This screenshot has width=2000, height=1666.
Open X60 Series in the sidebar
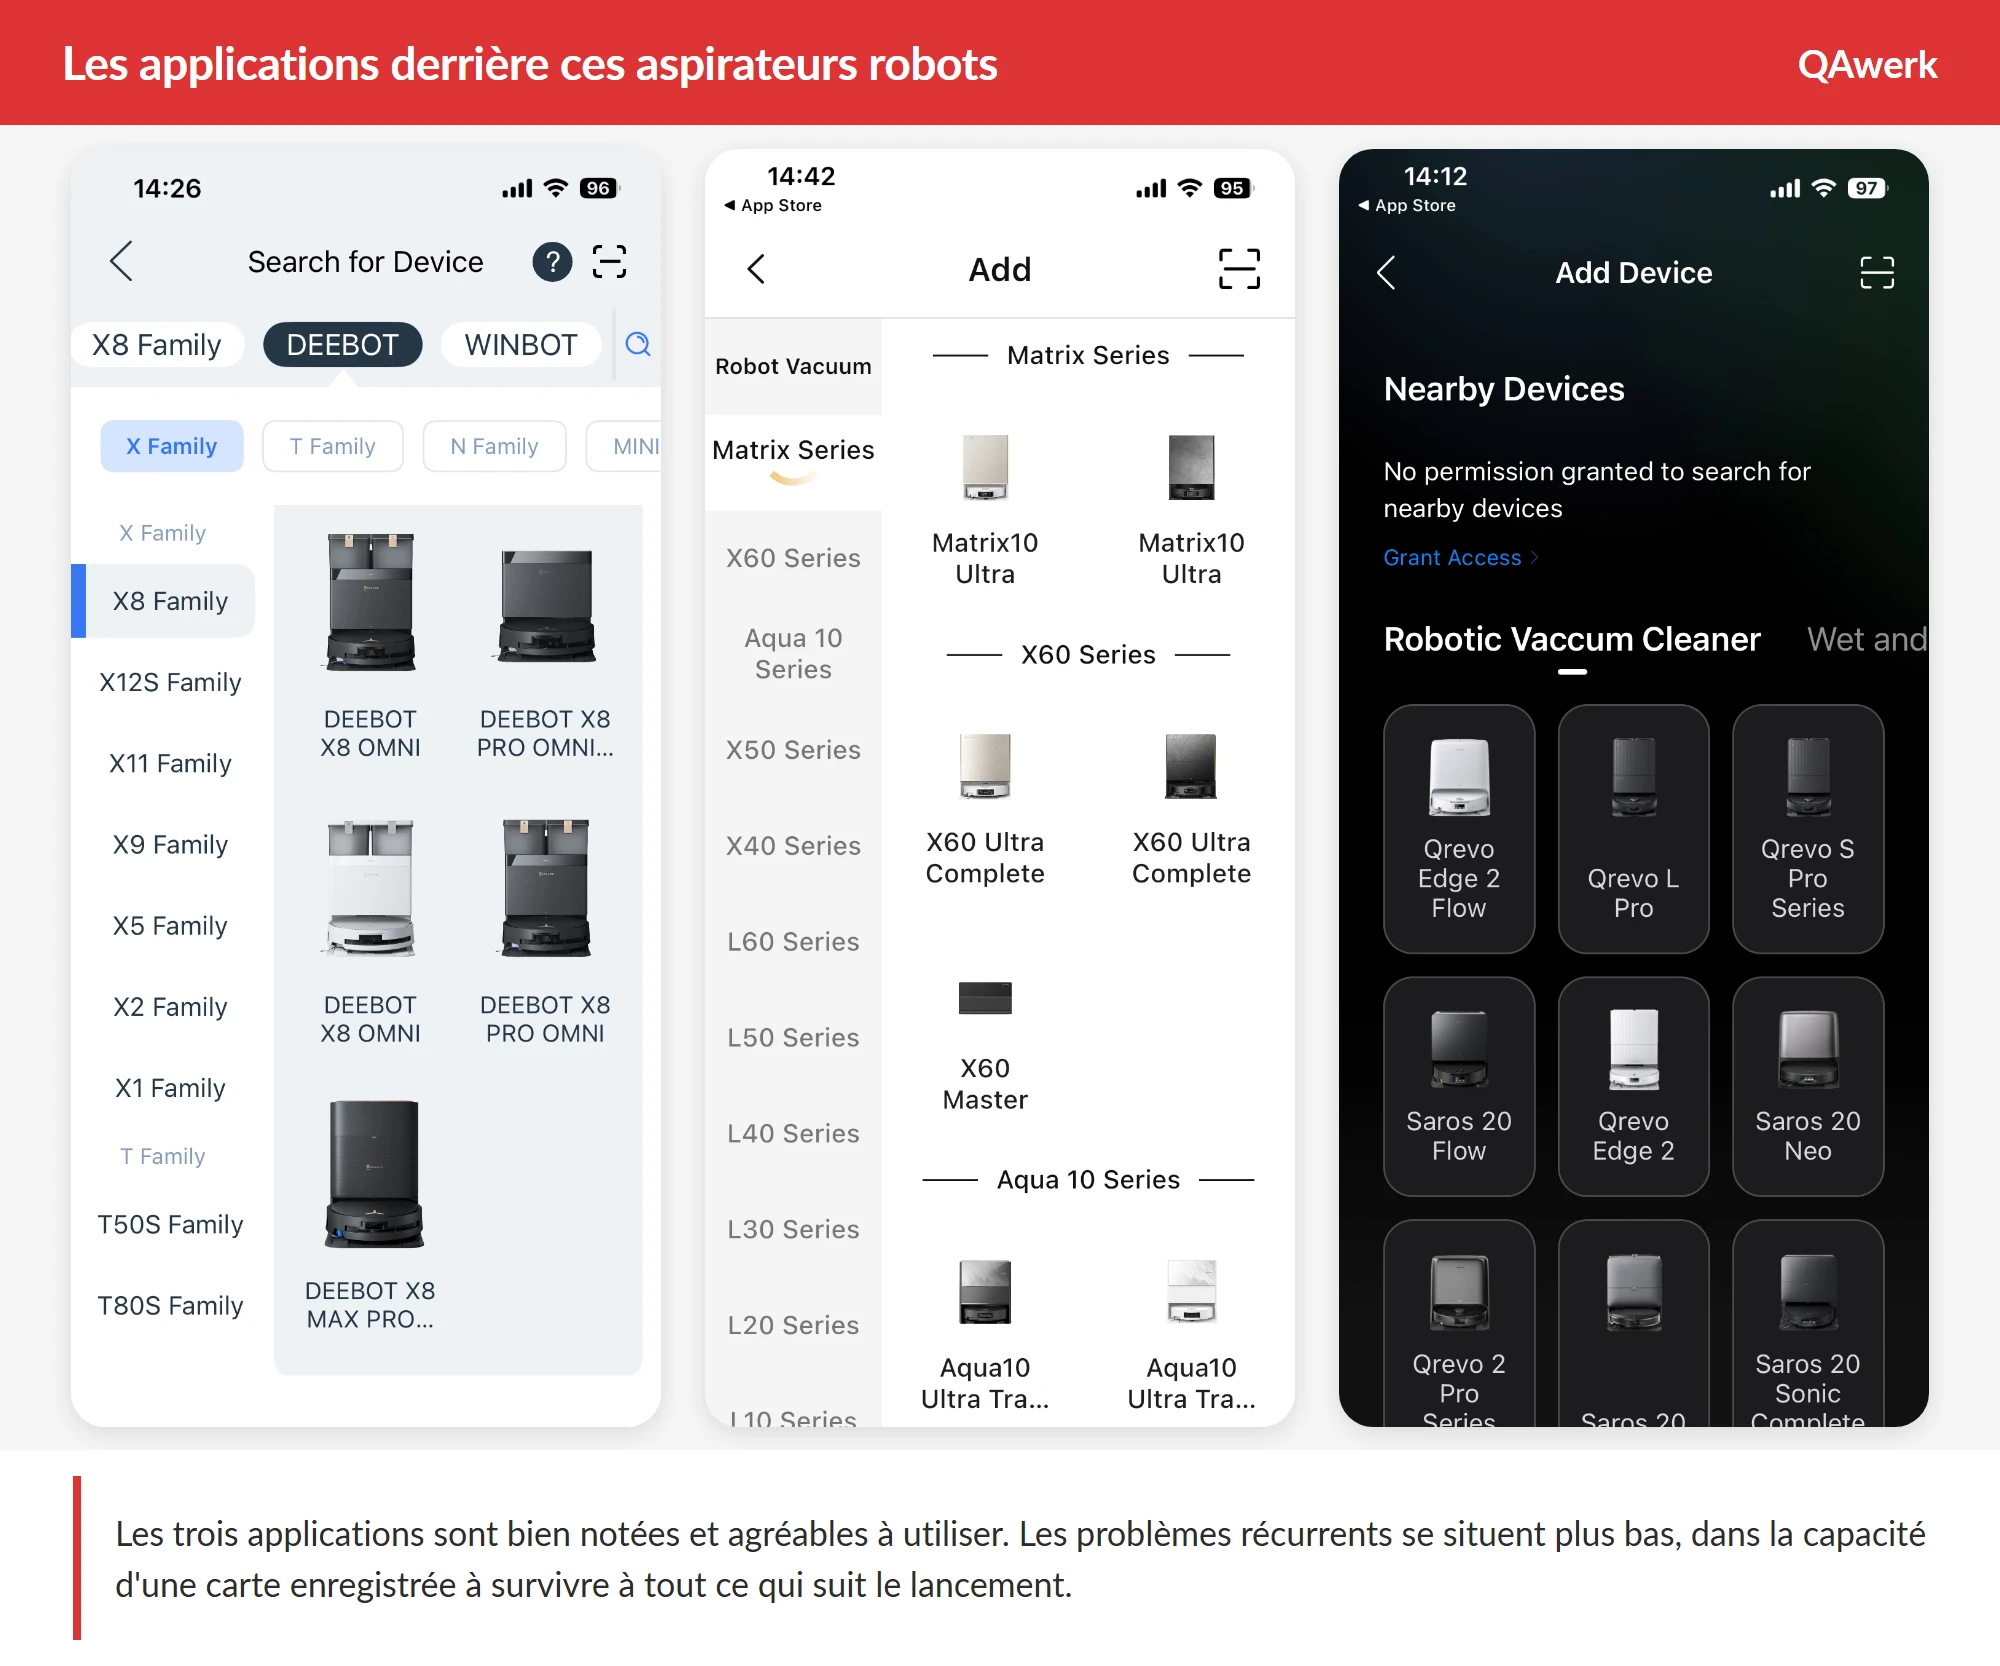[x=793, y=558]
